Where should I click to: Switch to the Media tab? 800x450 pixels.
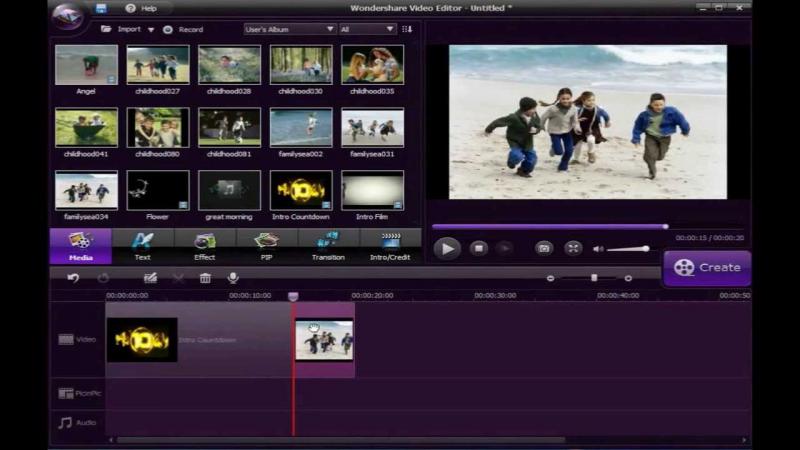(81, 246)
